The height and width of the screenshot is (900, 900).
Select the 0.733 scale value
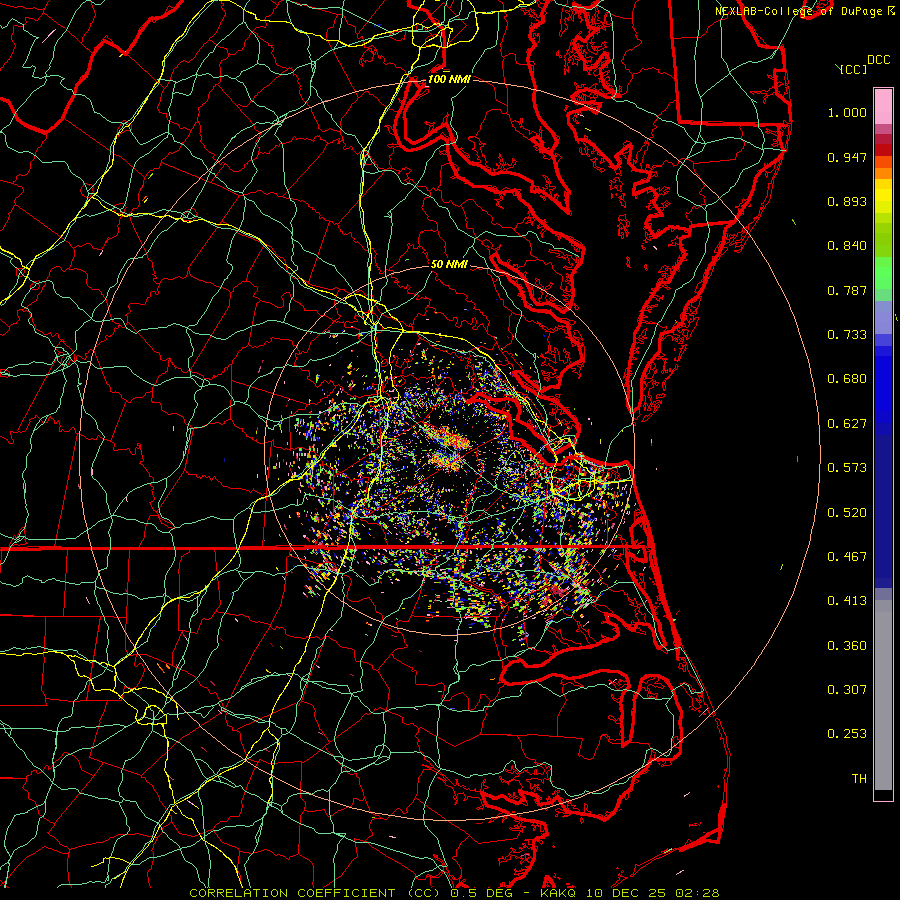click(847, 335)
